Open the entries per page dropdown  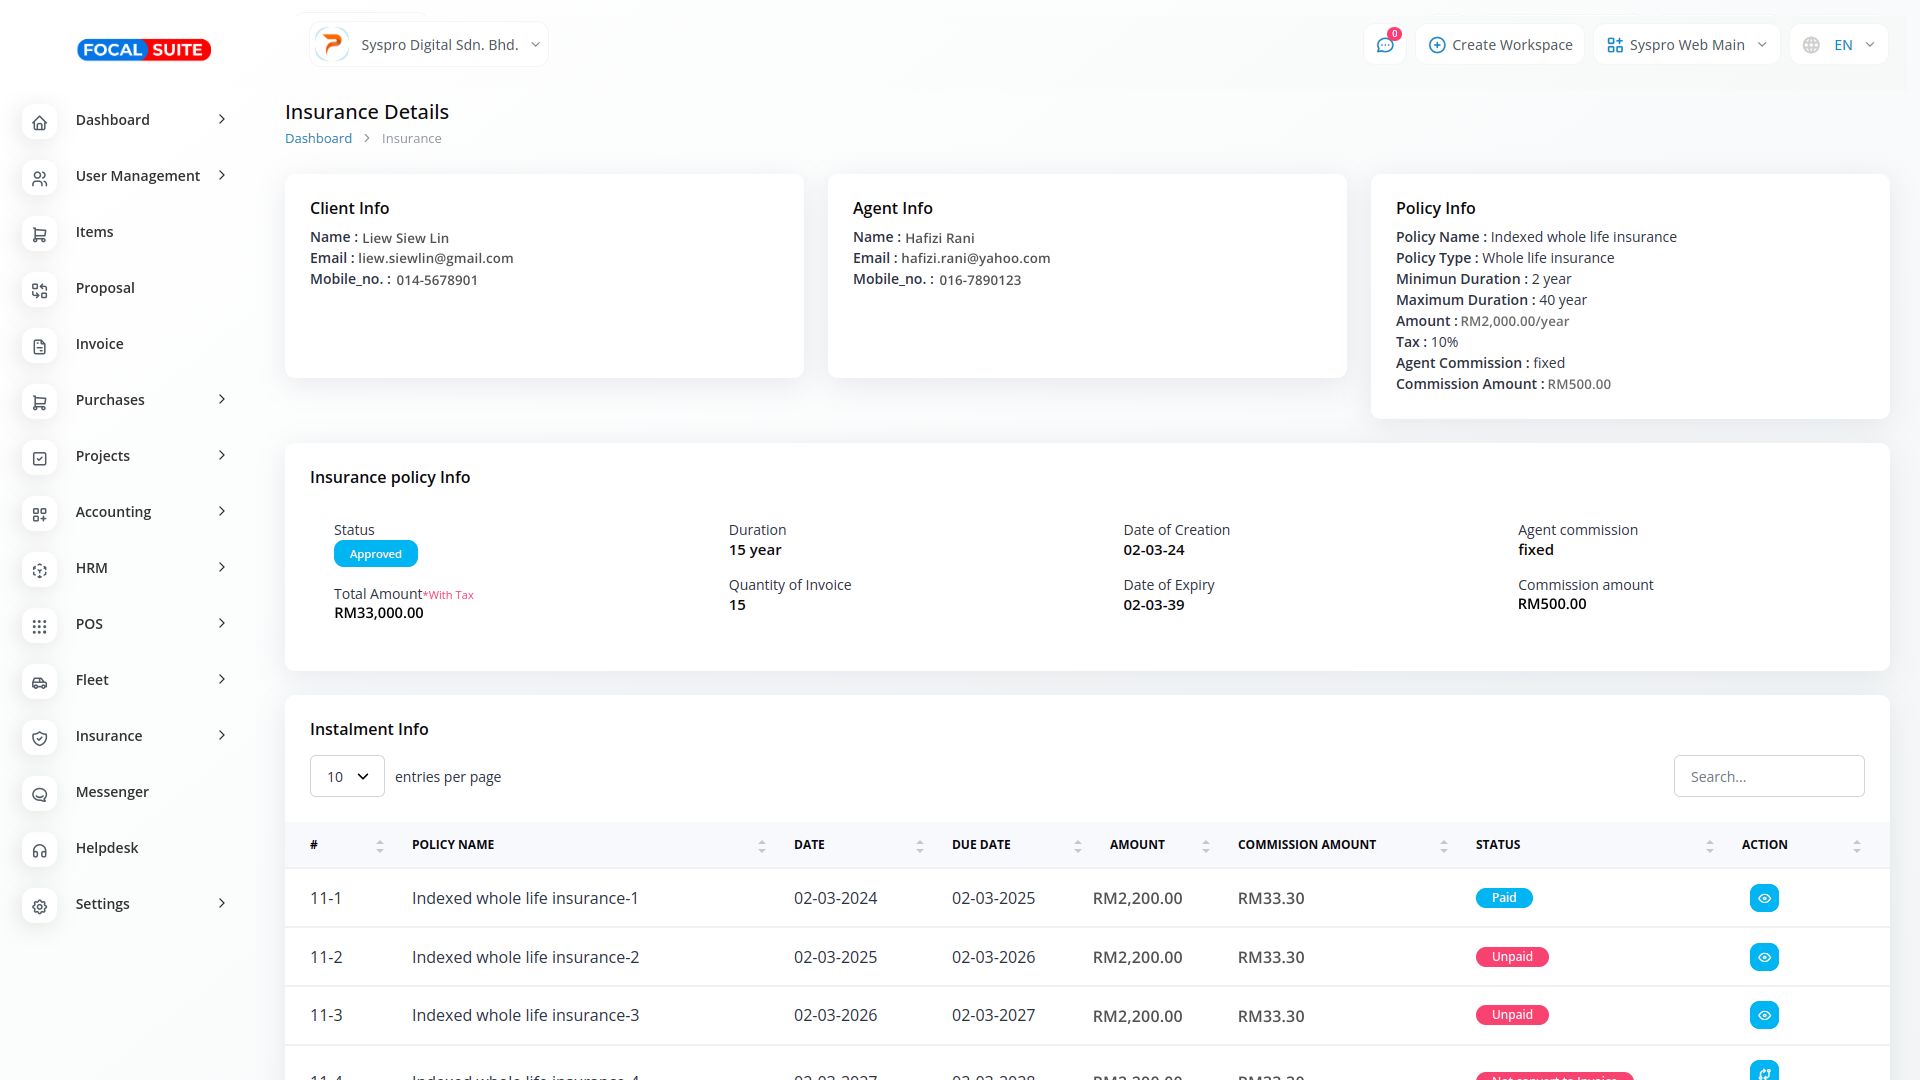click(347, 776)
